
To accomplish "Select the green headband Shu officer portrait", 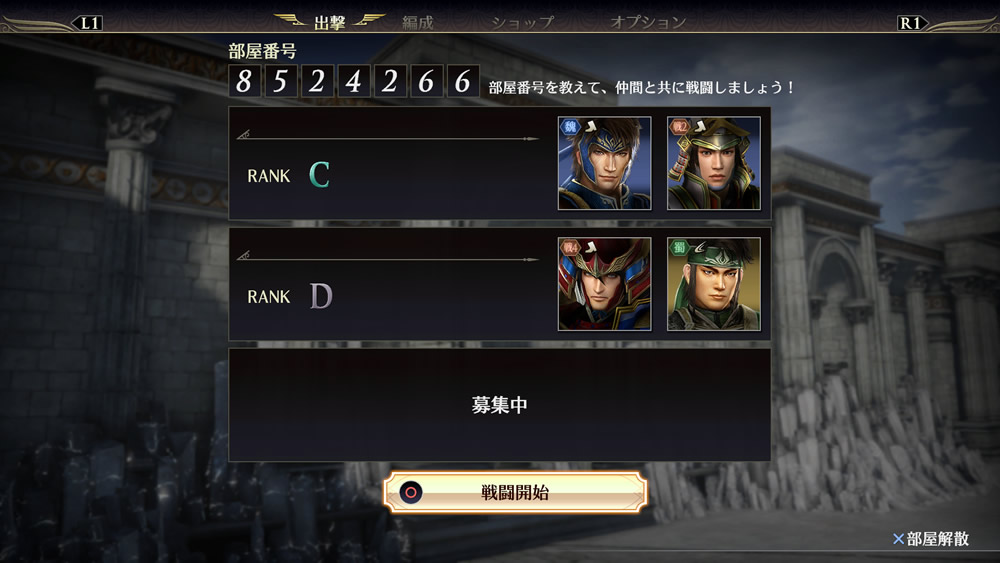I will [714, 284].
